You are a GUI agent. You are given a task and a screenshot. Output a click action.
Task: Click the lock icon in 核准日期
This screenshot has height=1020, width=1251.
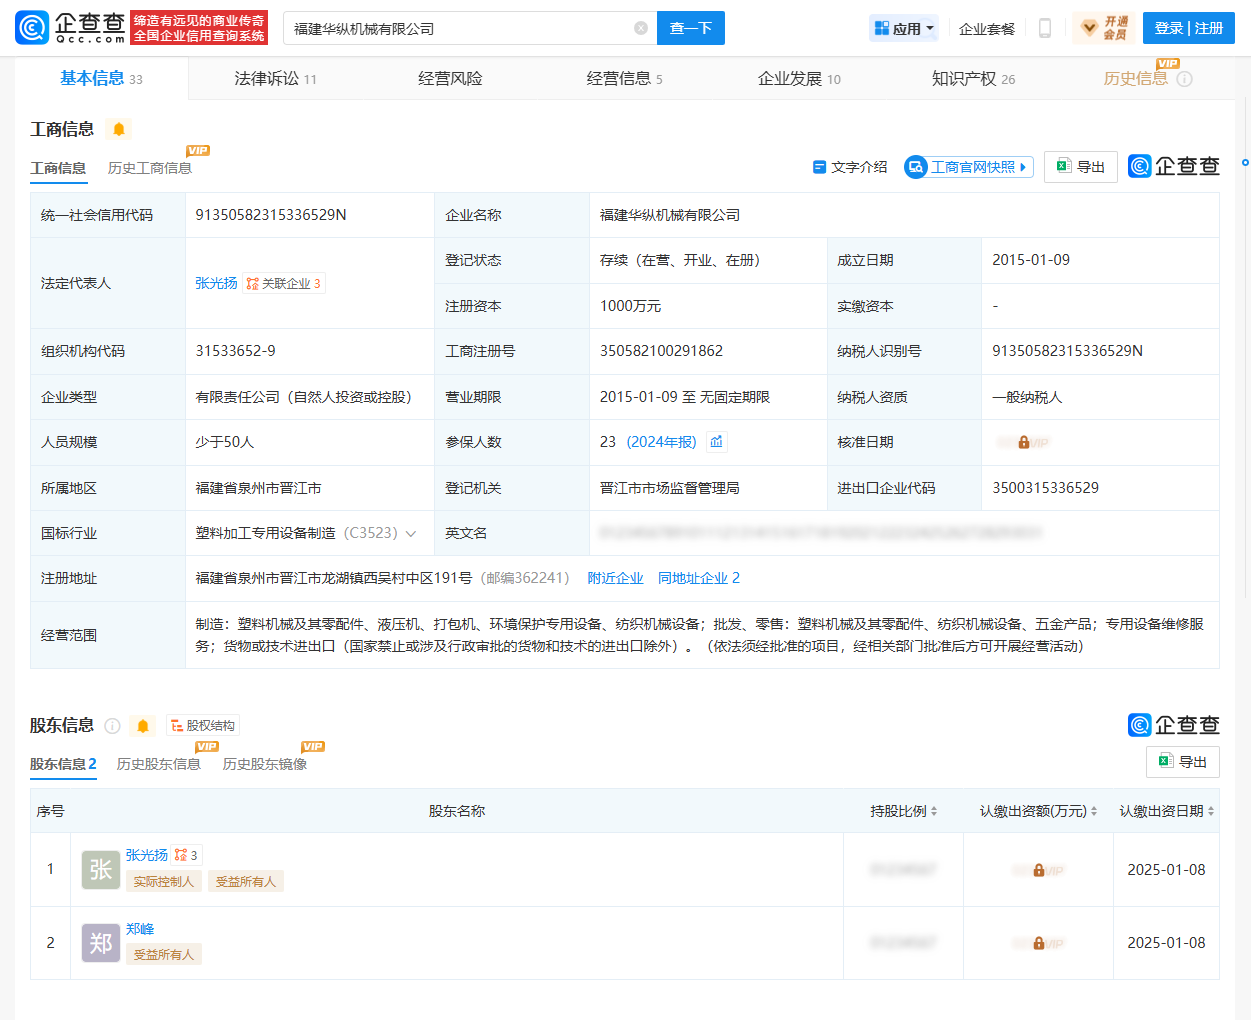pos(1024,442)
